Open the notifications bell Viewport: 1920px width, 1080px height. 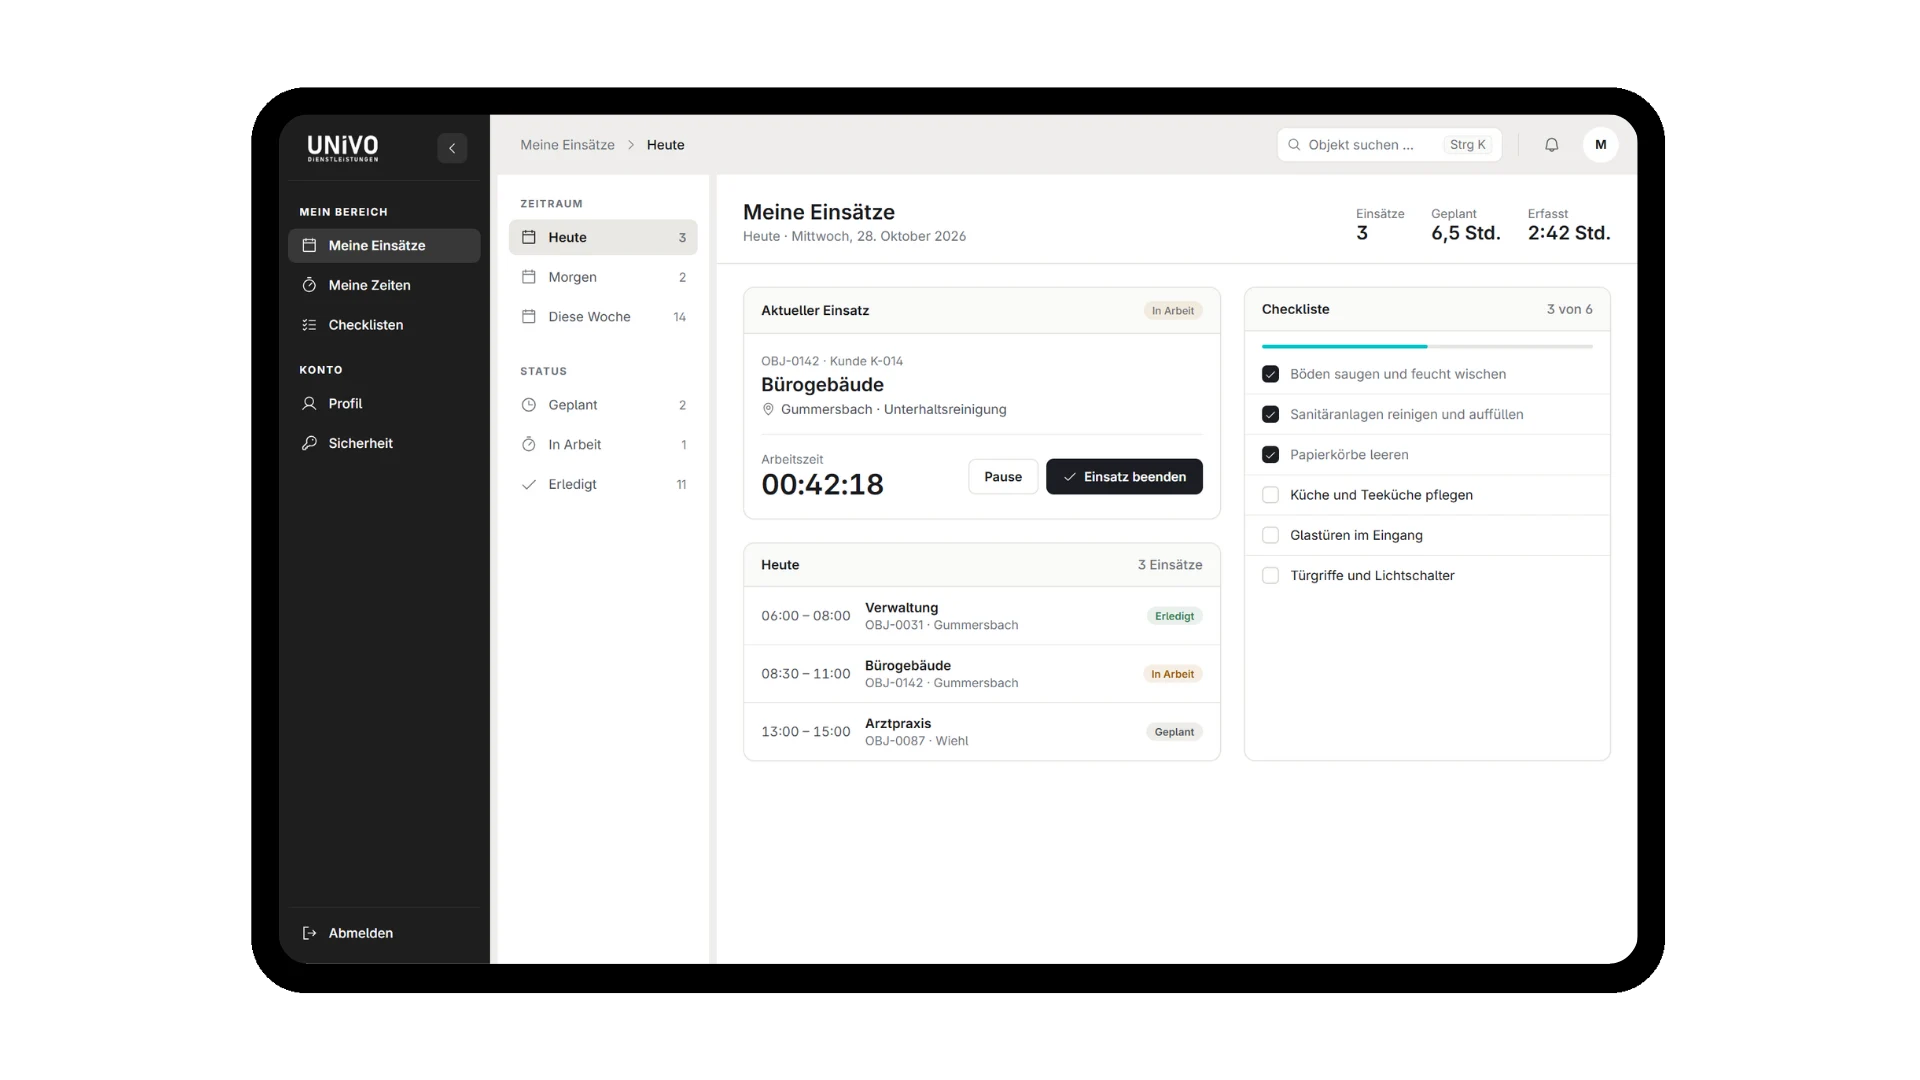pyautogui.click(x=1551, y=145)
